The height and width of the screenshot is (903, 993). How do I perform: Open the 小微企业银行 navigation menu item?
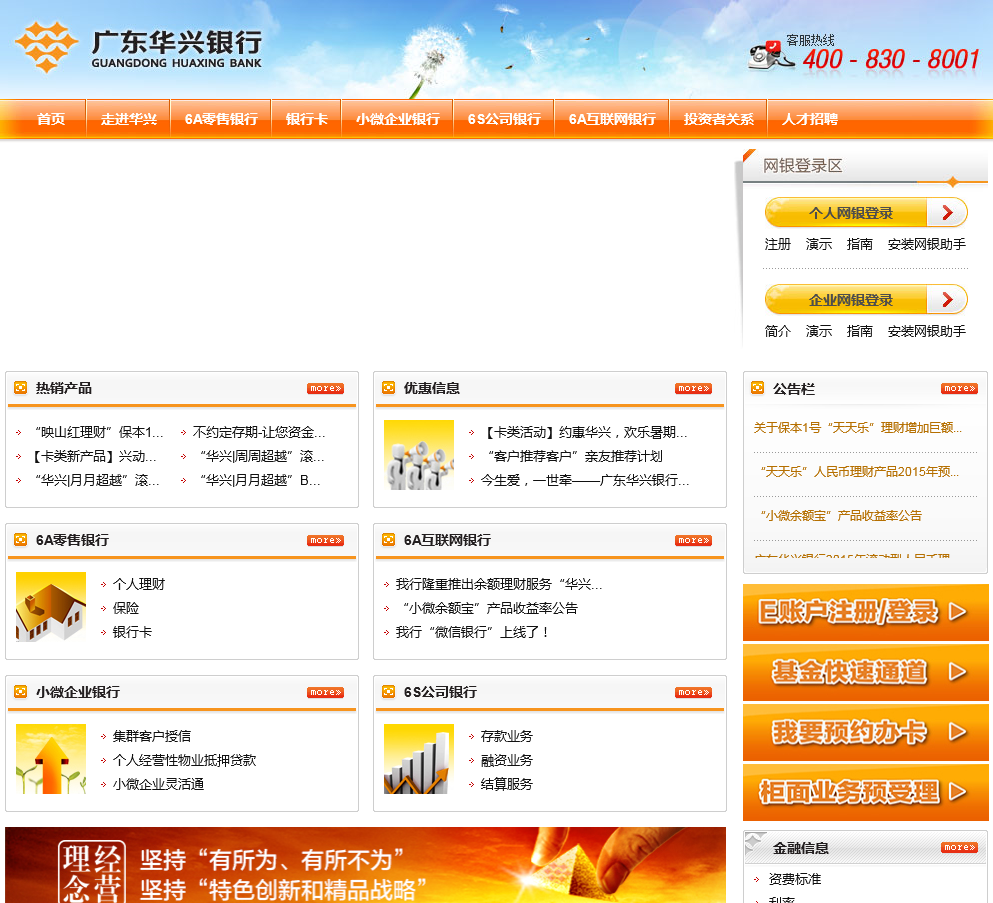[x=398, y=119]
